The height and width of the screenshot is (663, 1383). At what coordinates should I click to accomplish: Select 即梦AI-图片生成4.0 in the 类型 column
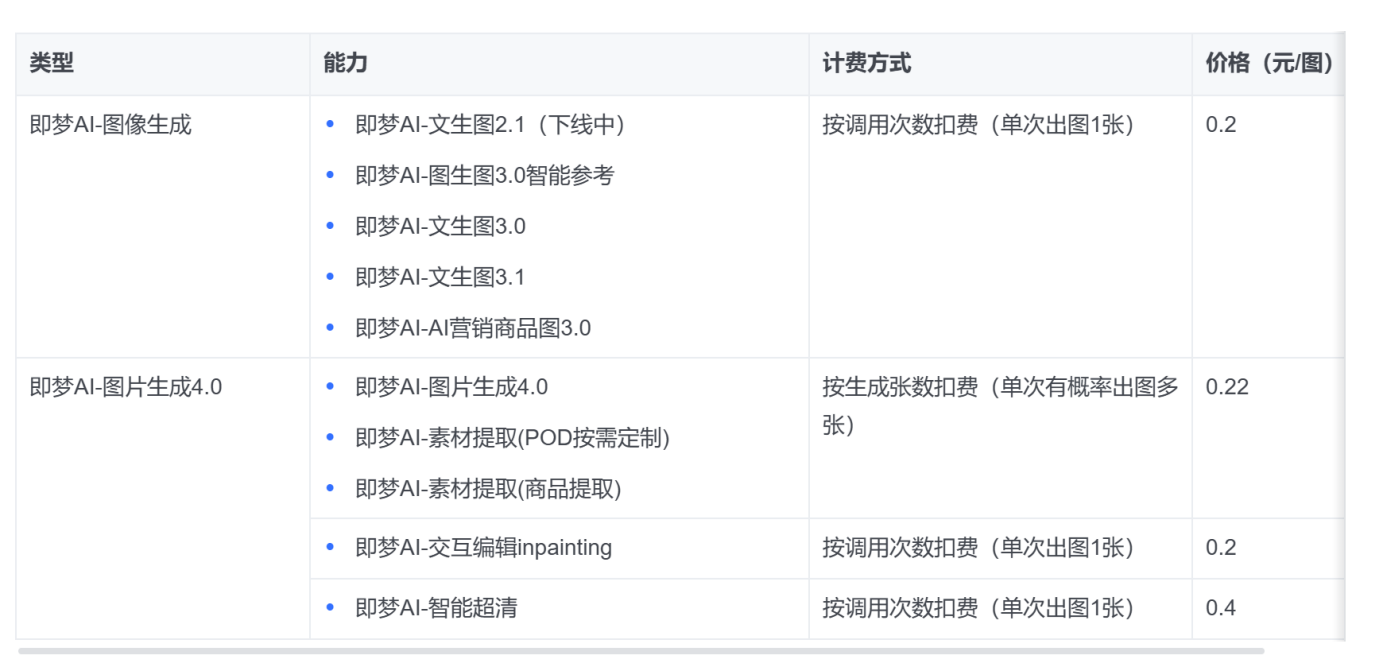pos(125,387)
